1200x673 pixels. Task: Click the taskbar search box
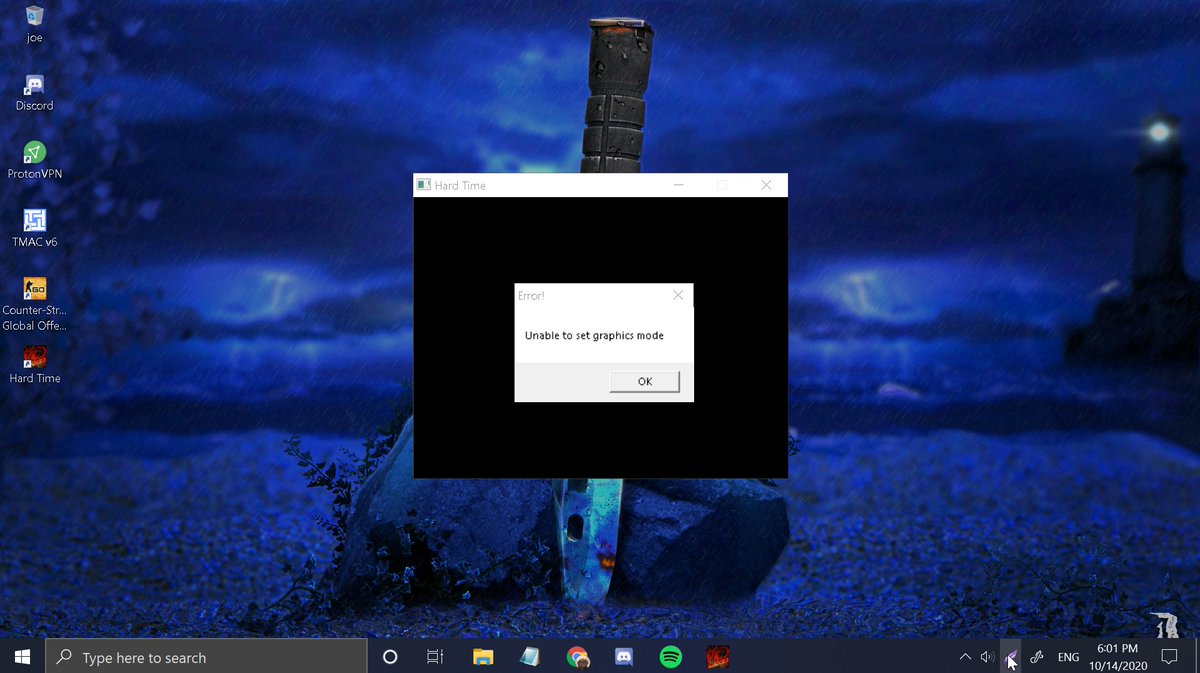pos(206,657)
